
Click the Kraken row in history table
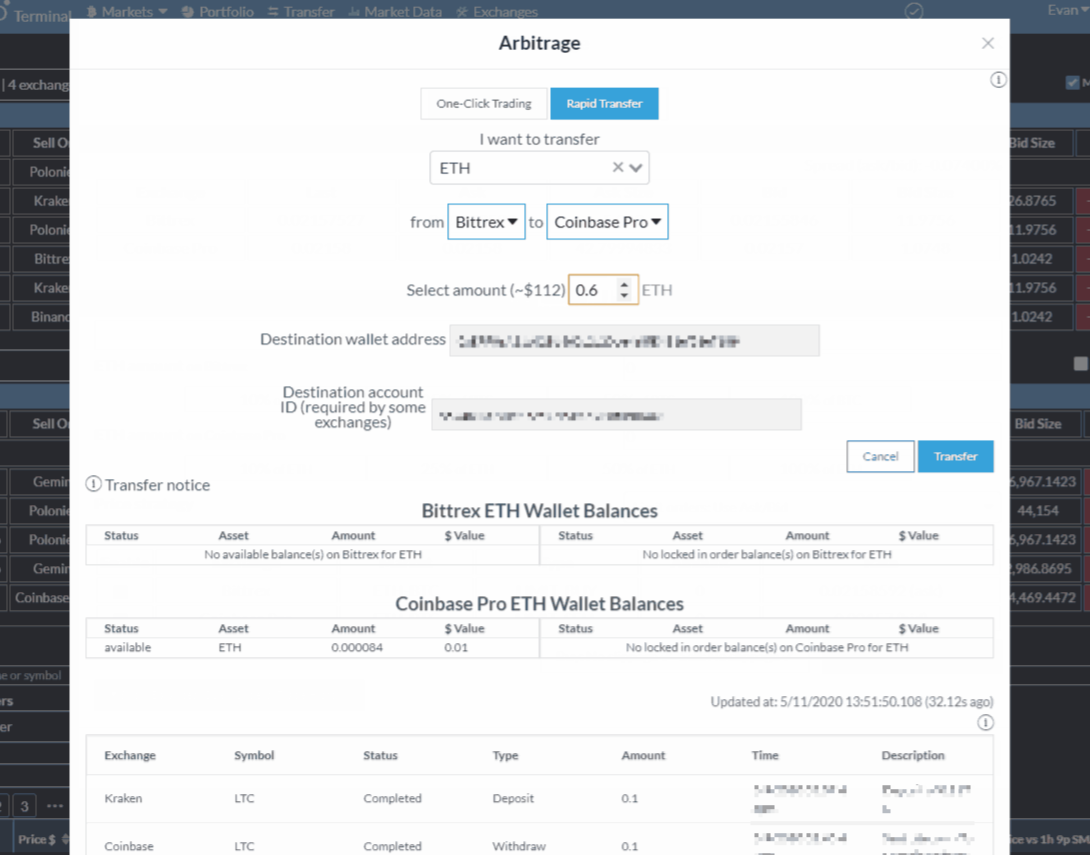pyautogui.click(x=539, y=799)
